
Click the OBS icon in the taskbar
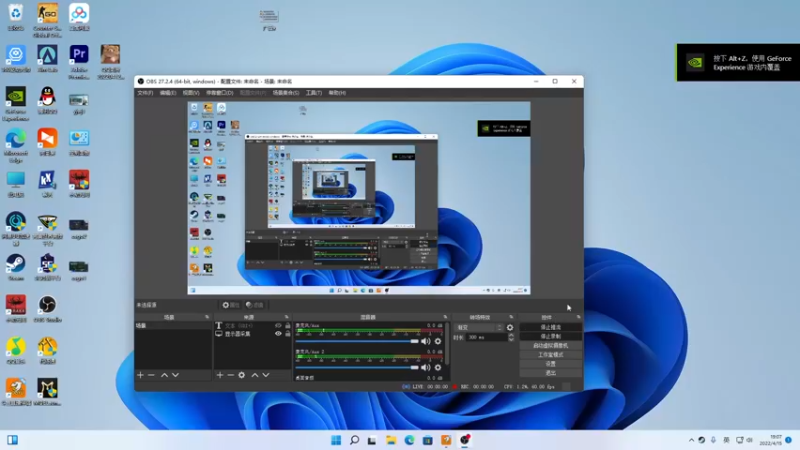(465, 440)
